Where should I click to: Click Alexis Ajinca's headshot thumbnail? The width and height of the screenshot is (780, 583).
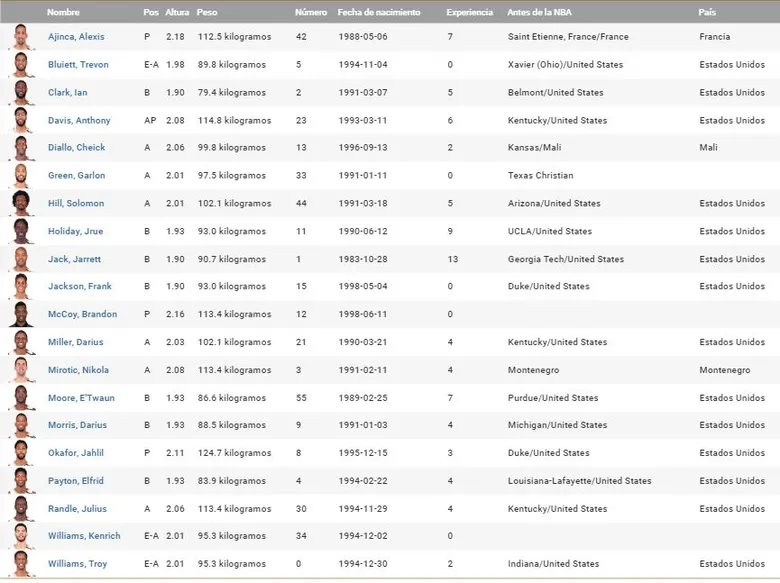pyautogui.click(x=21, y=38)
